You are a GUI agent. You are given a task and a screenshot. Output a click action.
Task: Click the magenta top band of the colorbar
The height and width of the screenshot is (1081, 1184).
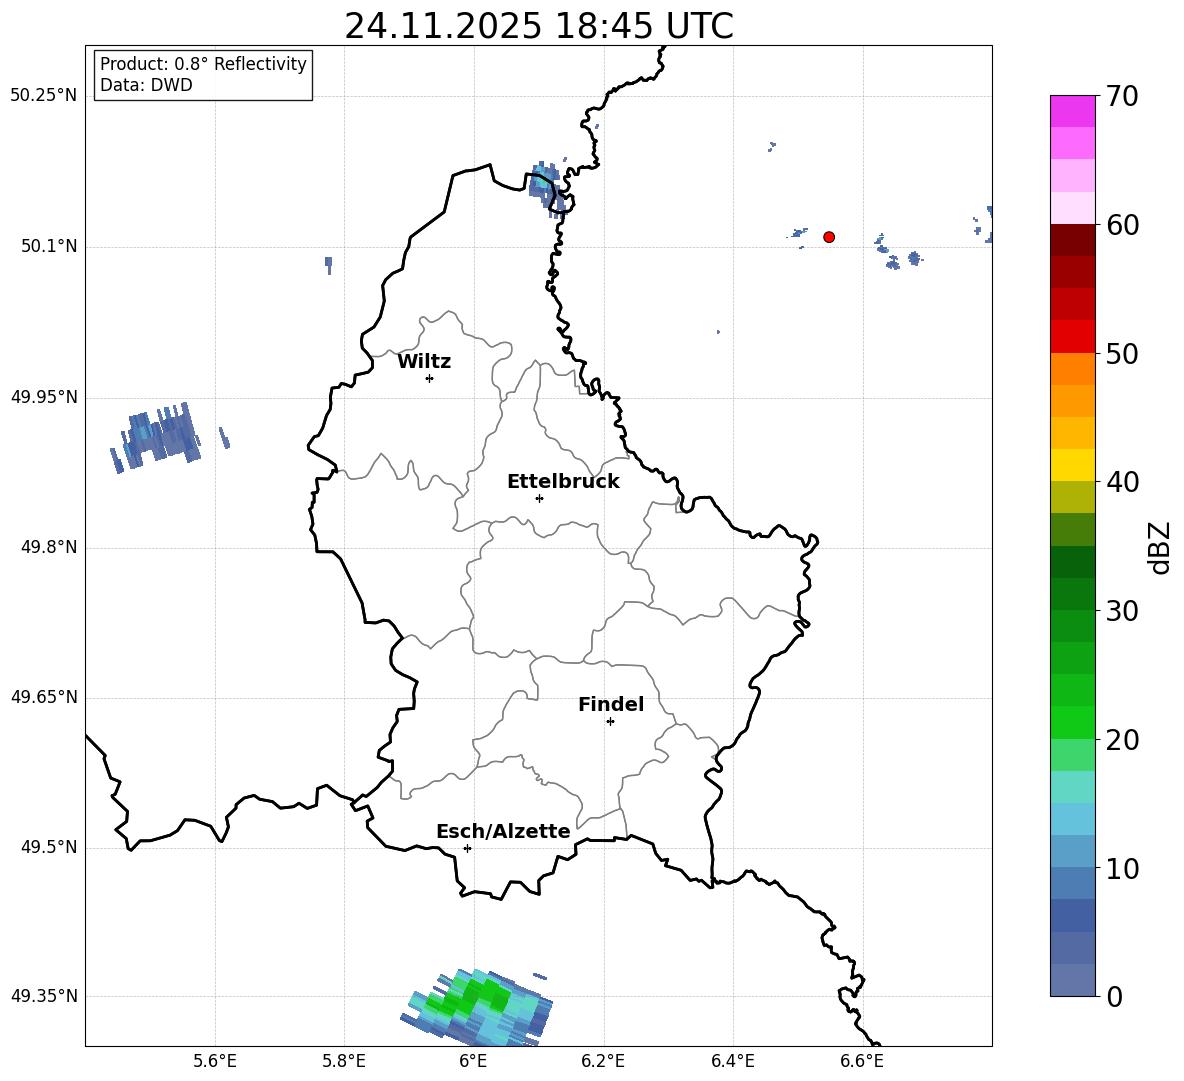point(1072,111)
